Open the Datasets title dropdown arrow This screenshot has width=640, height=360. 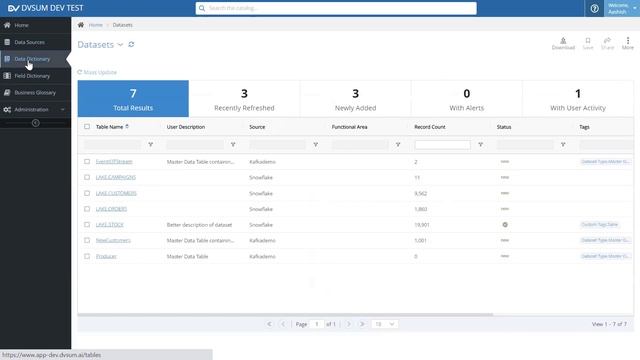coord(120,44)
